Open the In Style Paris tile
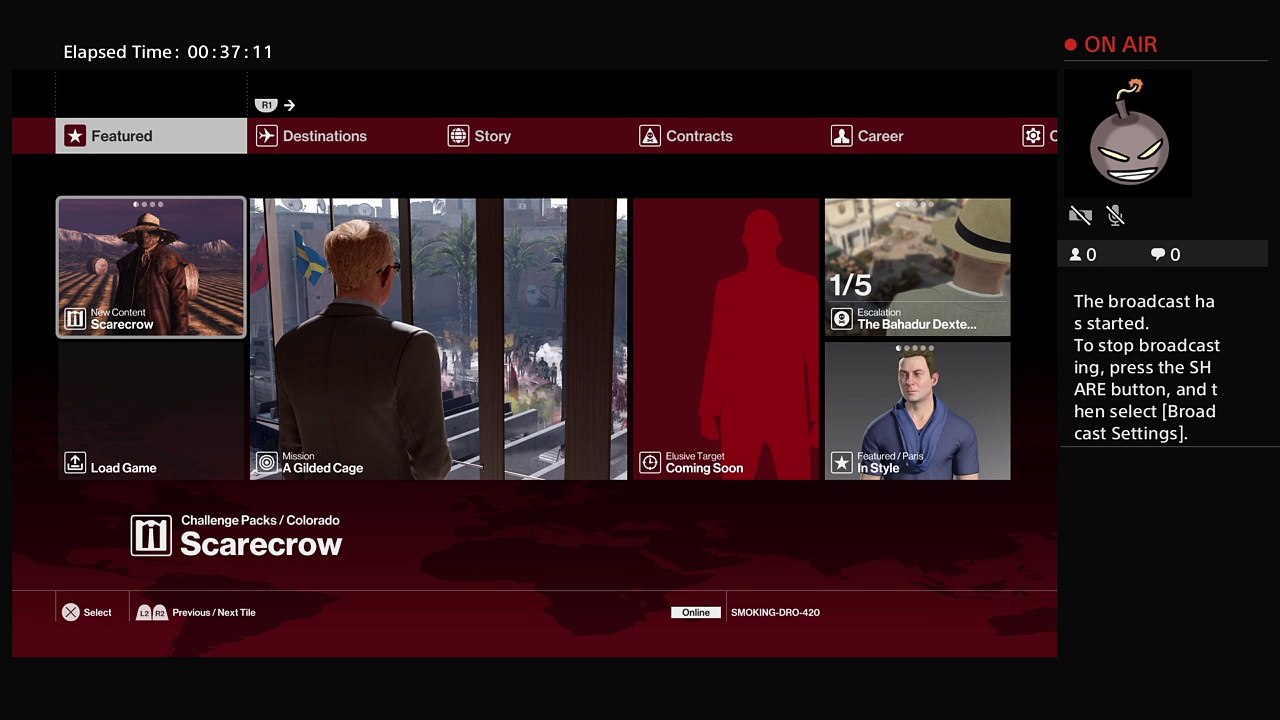1280x720 pixels. point(917,411)
